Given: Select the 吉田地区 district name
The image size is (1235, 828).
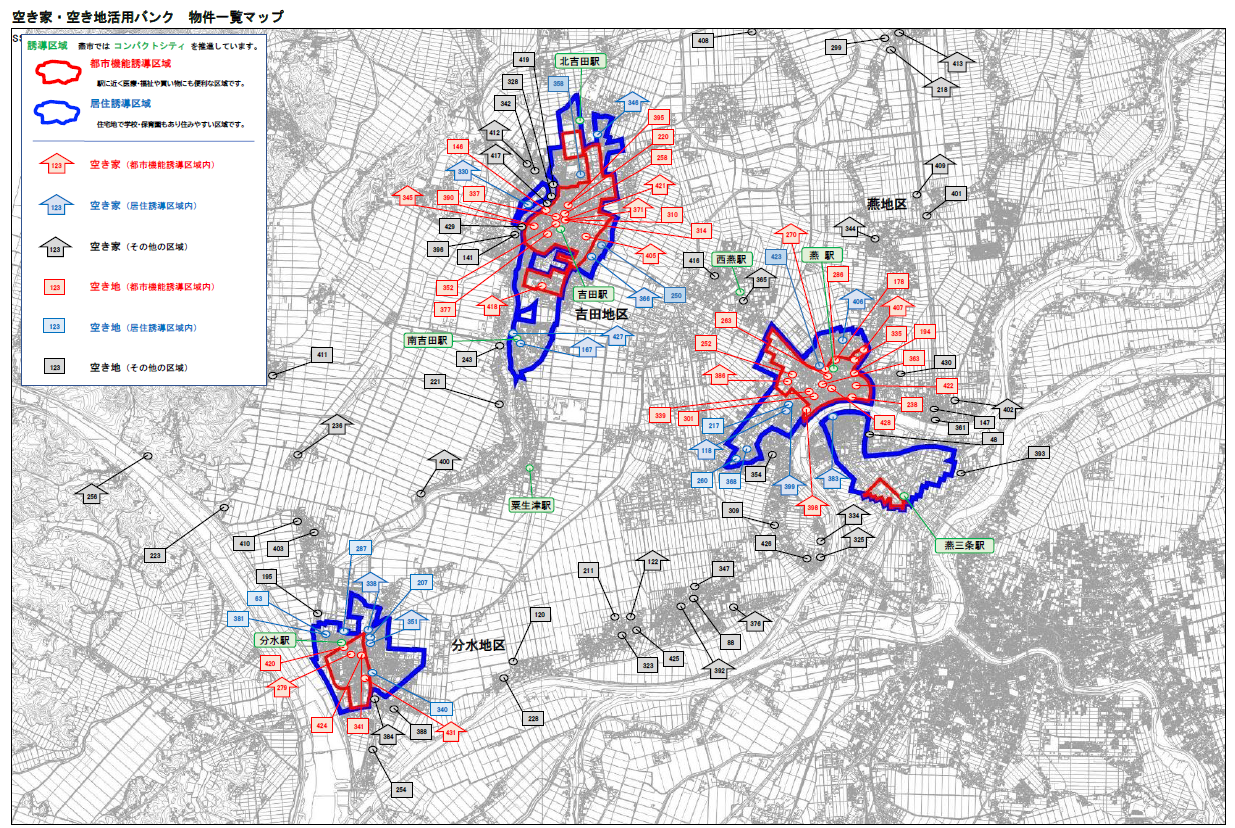Looking at the screenshot, I should pyautogui.click(x=601, y=314).
